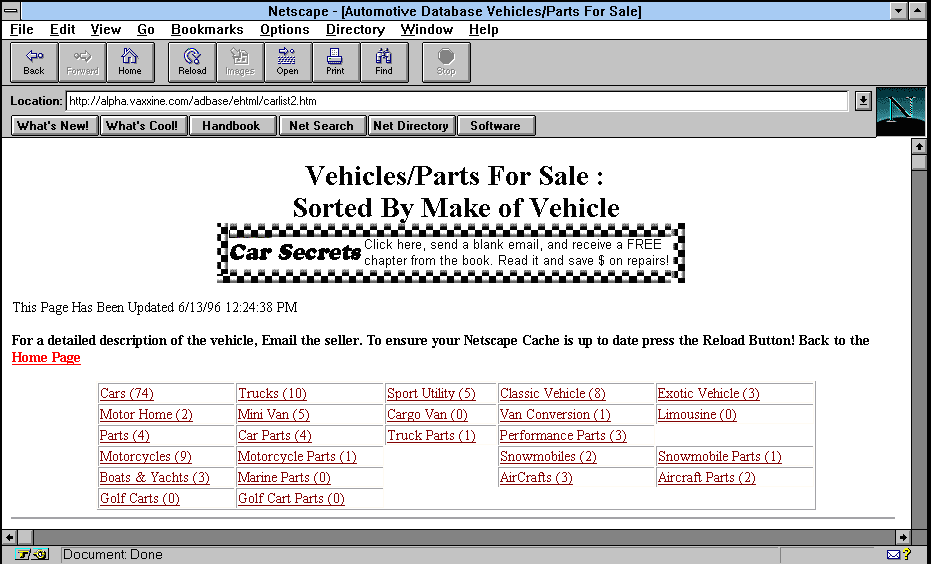The image size is (931, 564).
Task: Open the Motorcycle Parts (1) link
Action: pyautogui.click(x=297, y=457)
